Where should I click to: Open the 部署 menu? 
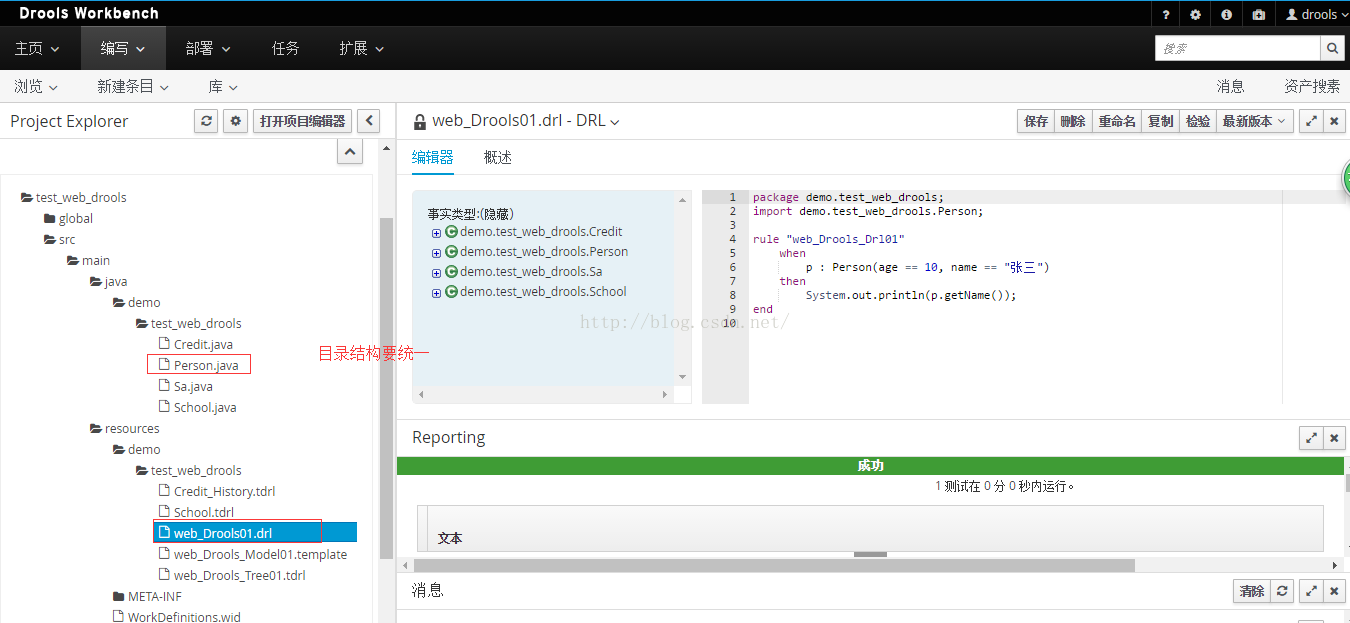click(x=208, y=48)
